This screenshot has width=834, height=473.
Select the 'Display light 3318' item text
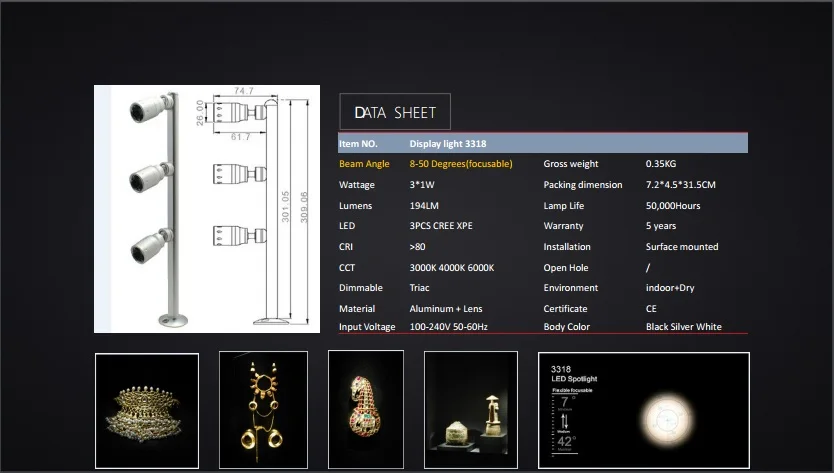(448, 144)
